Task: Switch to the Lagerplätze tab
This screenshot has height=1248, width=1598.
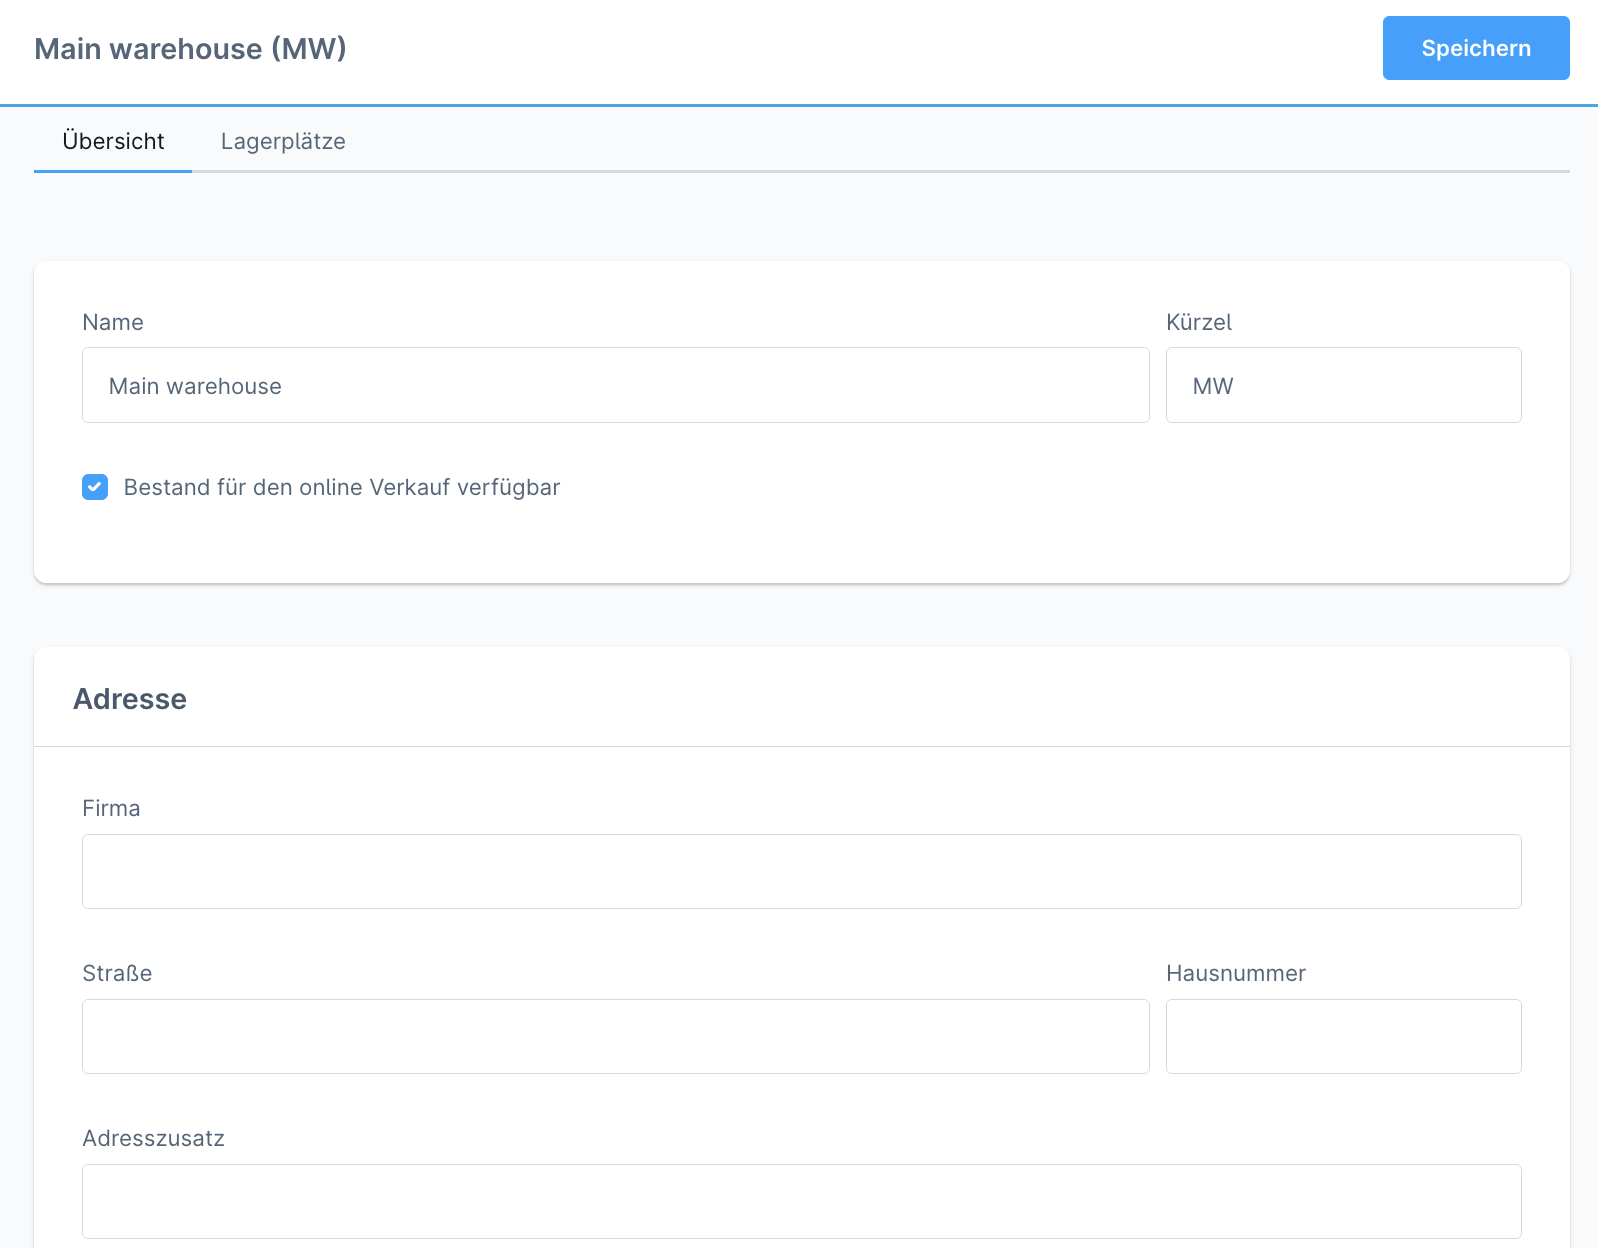Action: click(x=283, y=141)
